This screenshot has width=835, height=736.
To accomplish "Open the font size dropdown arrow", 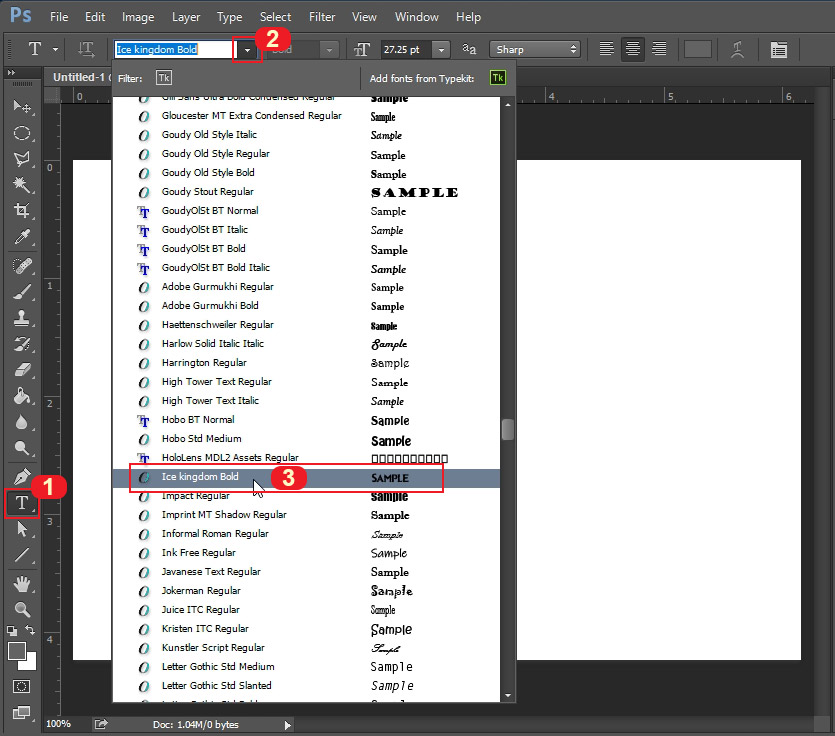I will (441, 50).
